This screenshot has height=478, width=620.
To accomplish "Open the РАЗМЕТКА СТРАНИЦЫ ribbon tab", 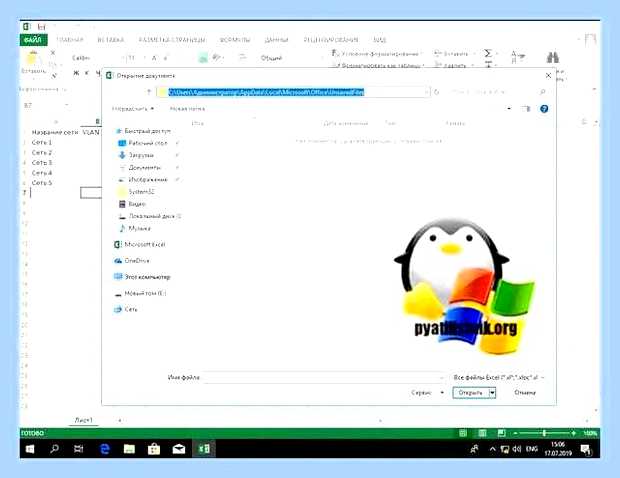I will point(172,40).
